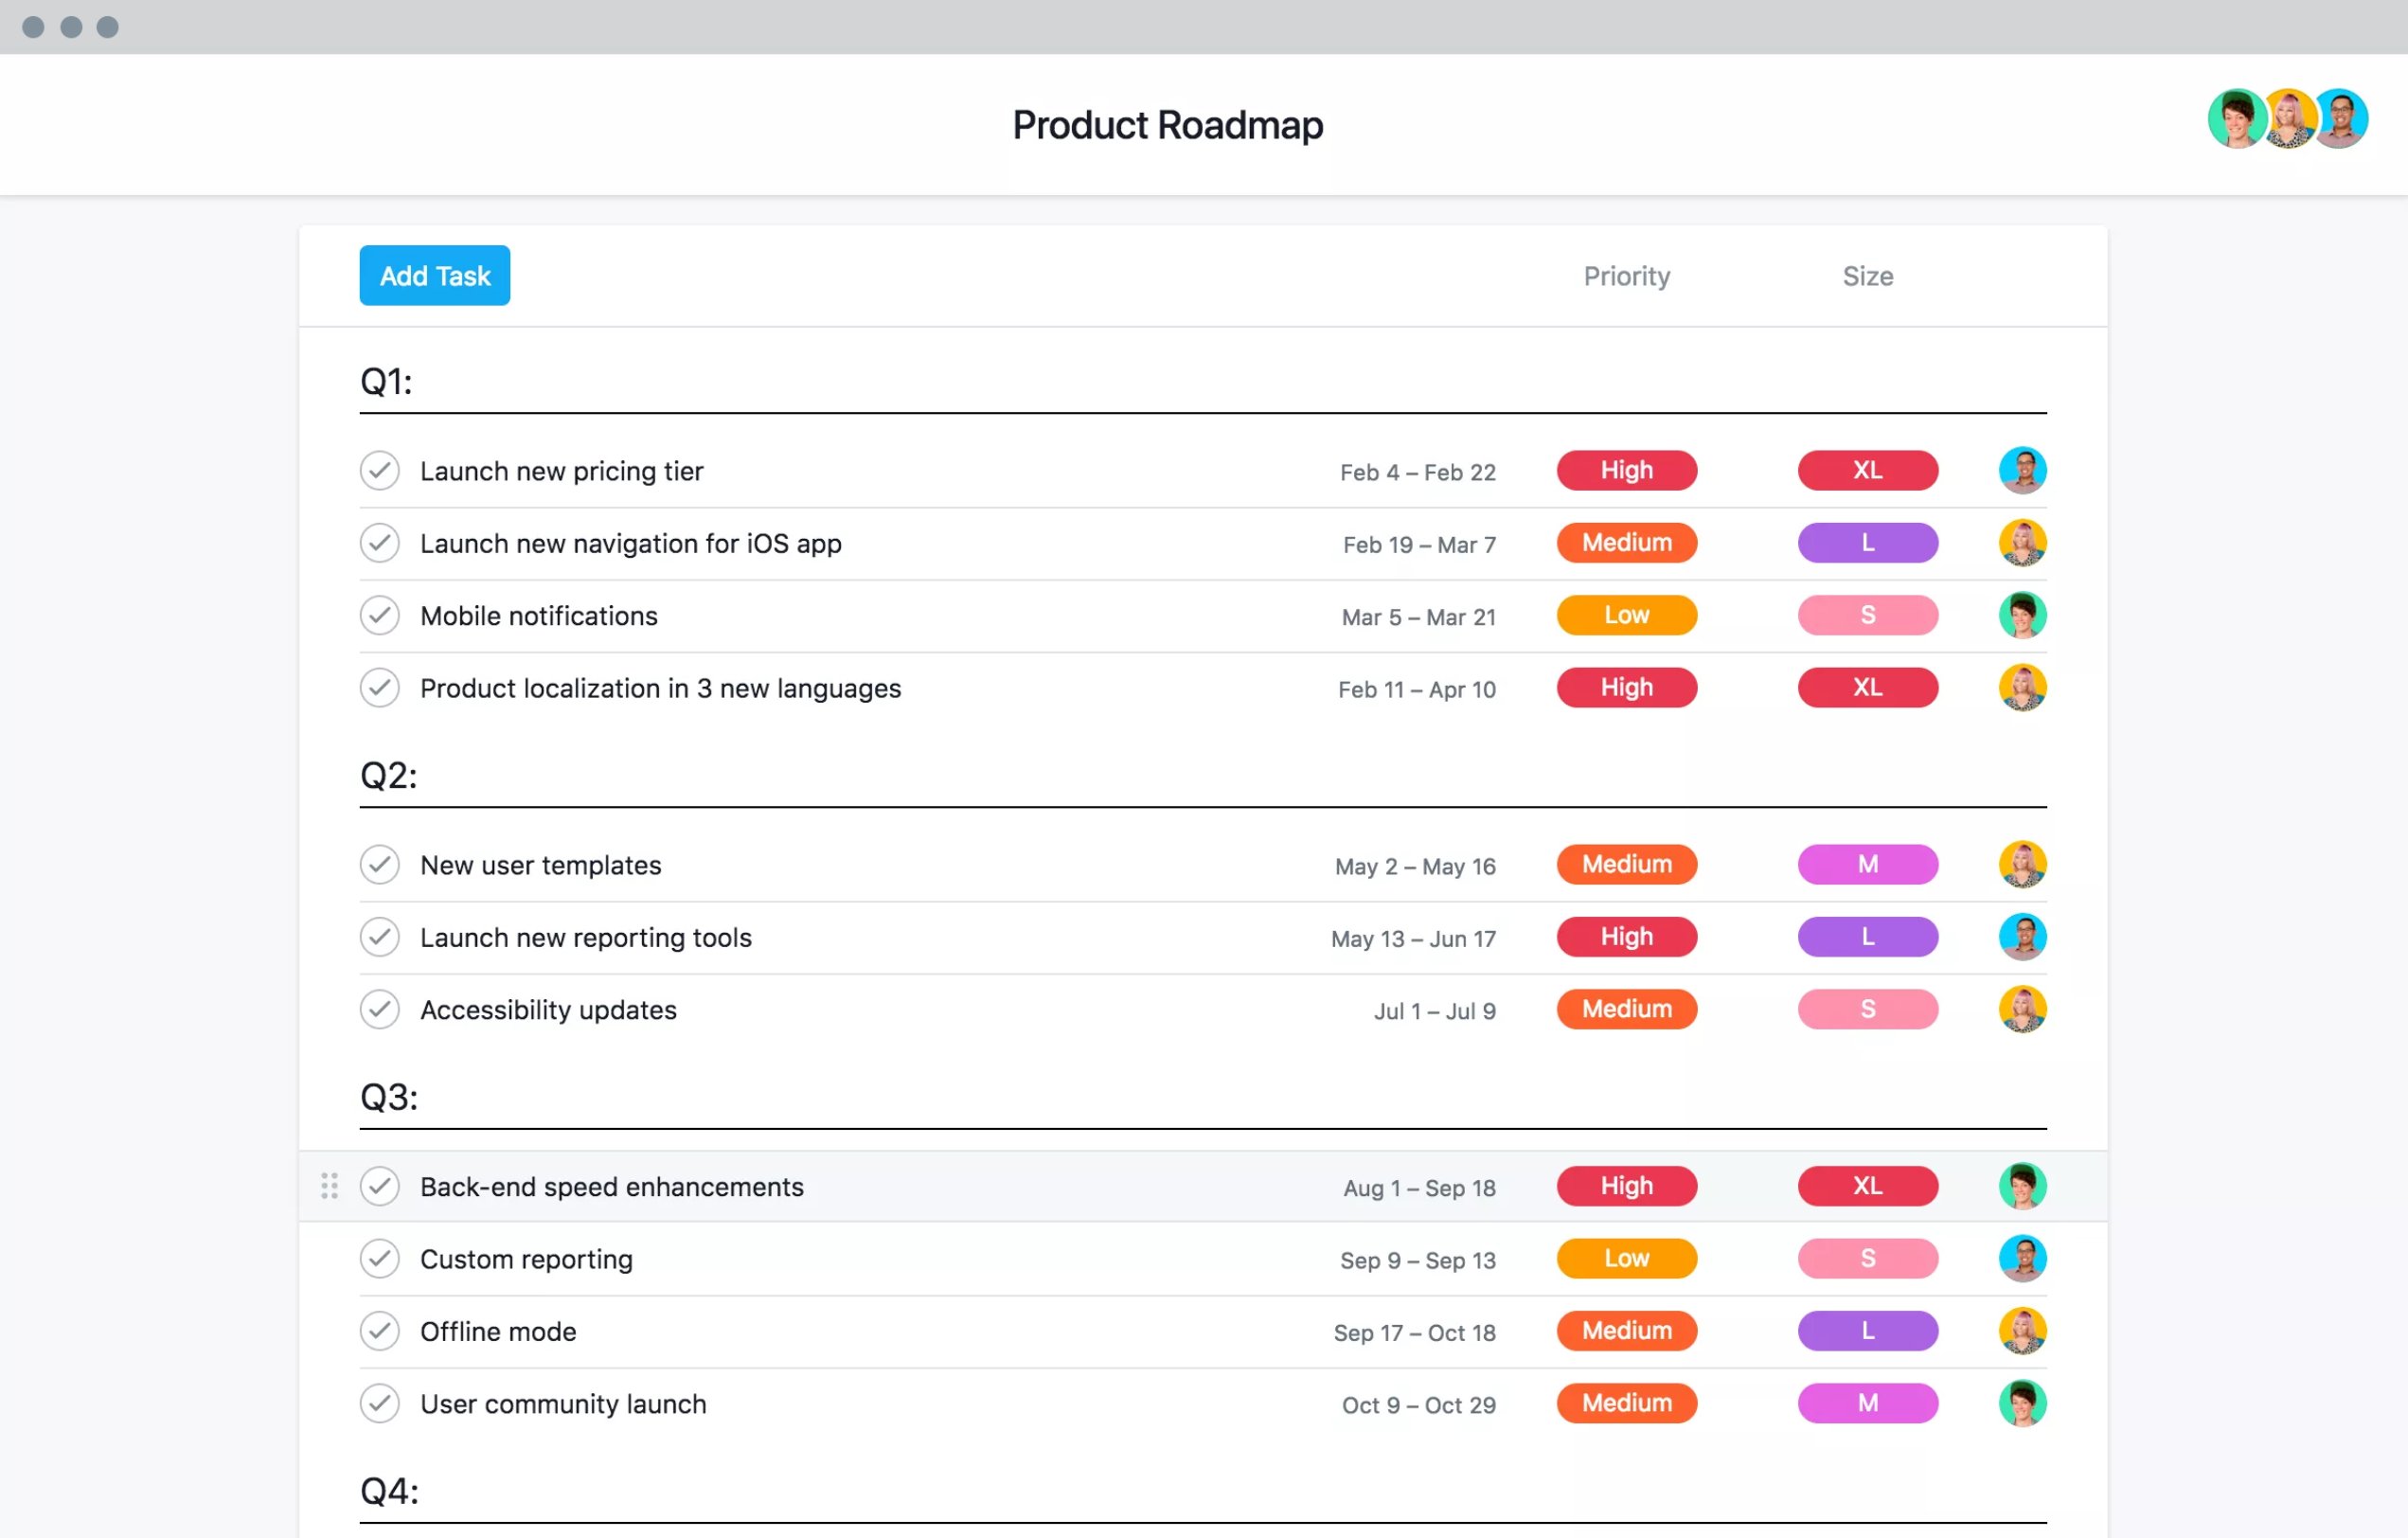Click the team avatar in the top-right corner

(2280, 121)
